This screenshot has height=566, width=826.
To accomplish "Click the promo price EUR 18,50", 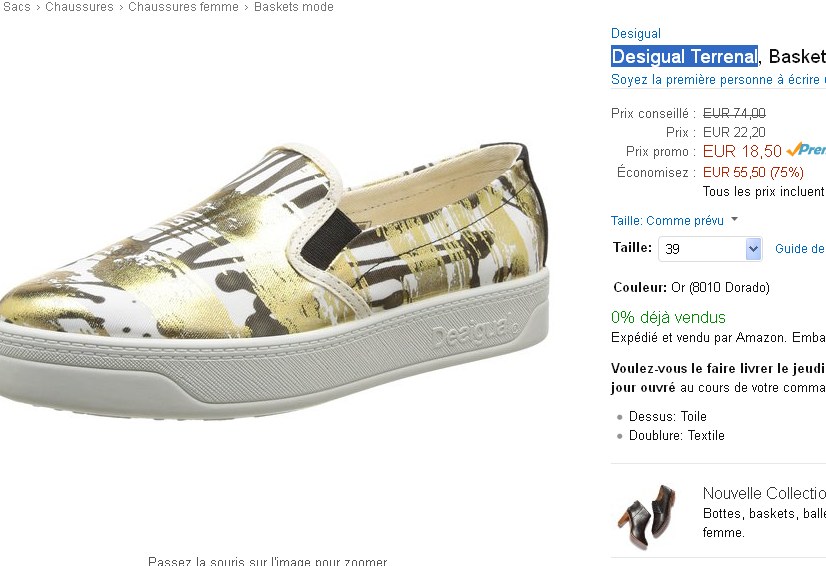I will point(742,152).
